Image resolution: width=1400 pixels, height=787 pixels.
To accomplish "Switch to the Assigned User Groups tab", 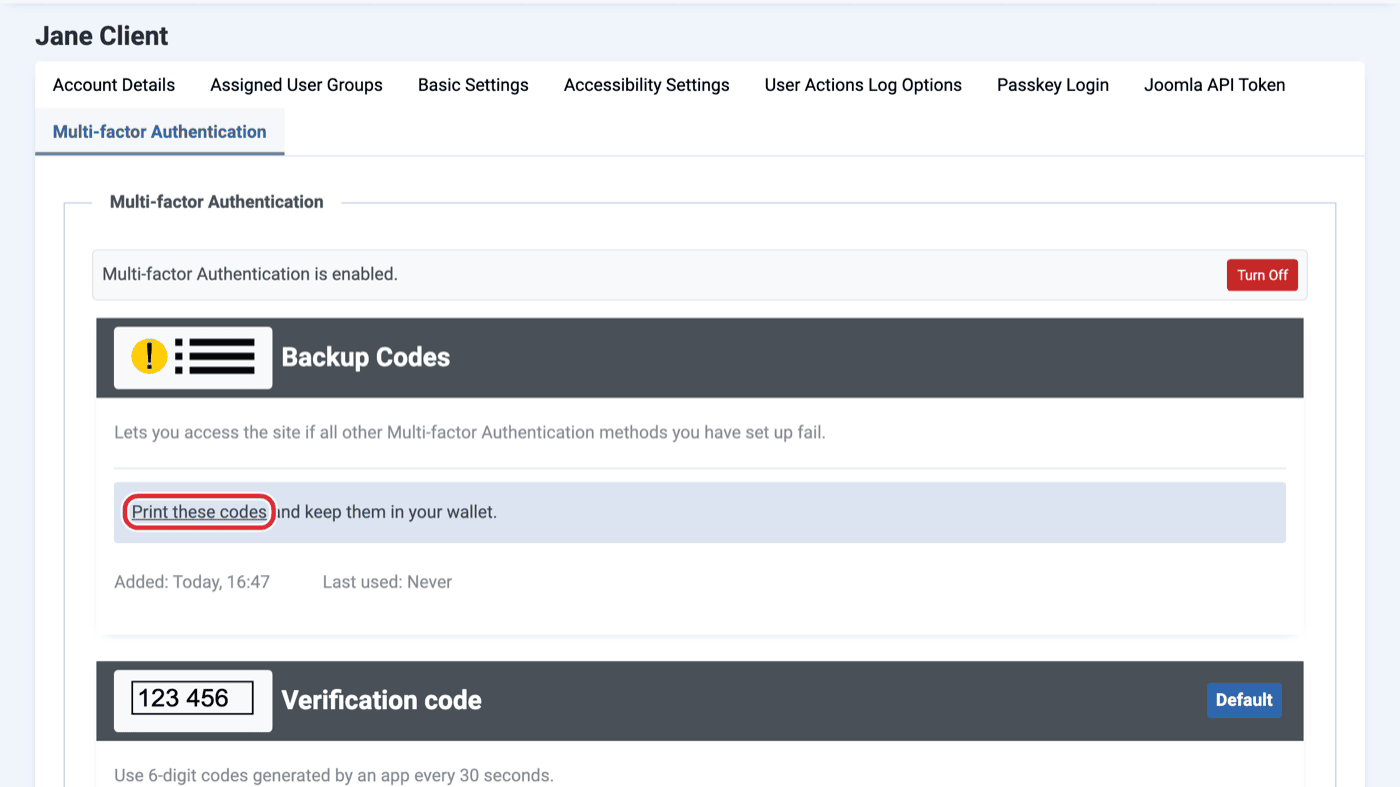I will tap(296, 85).
